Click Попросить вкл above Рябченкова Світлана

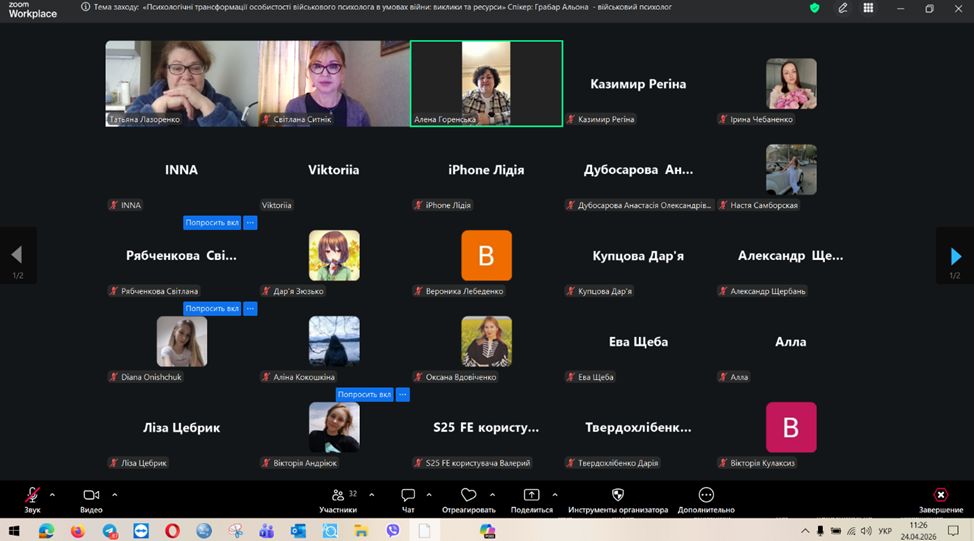211,223
